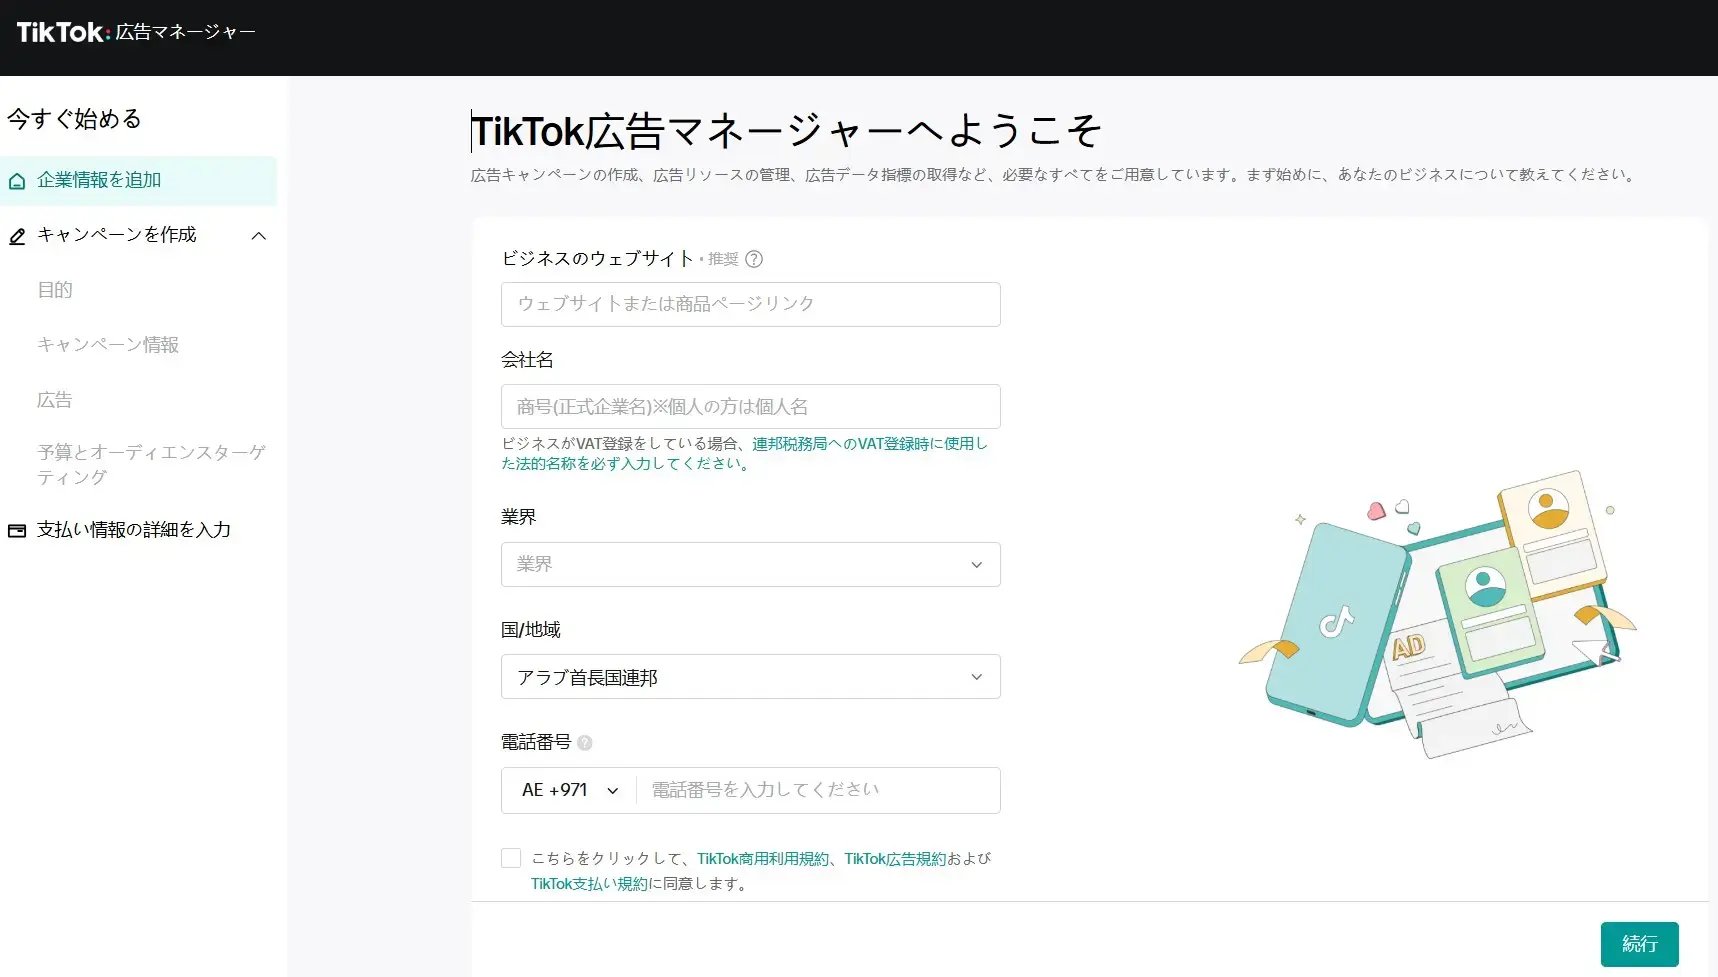Tick the terms agreement checkbox
The width and height of the screenshot is (1718, 977).
click(511, 858)
